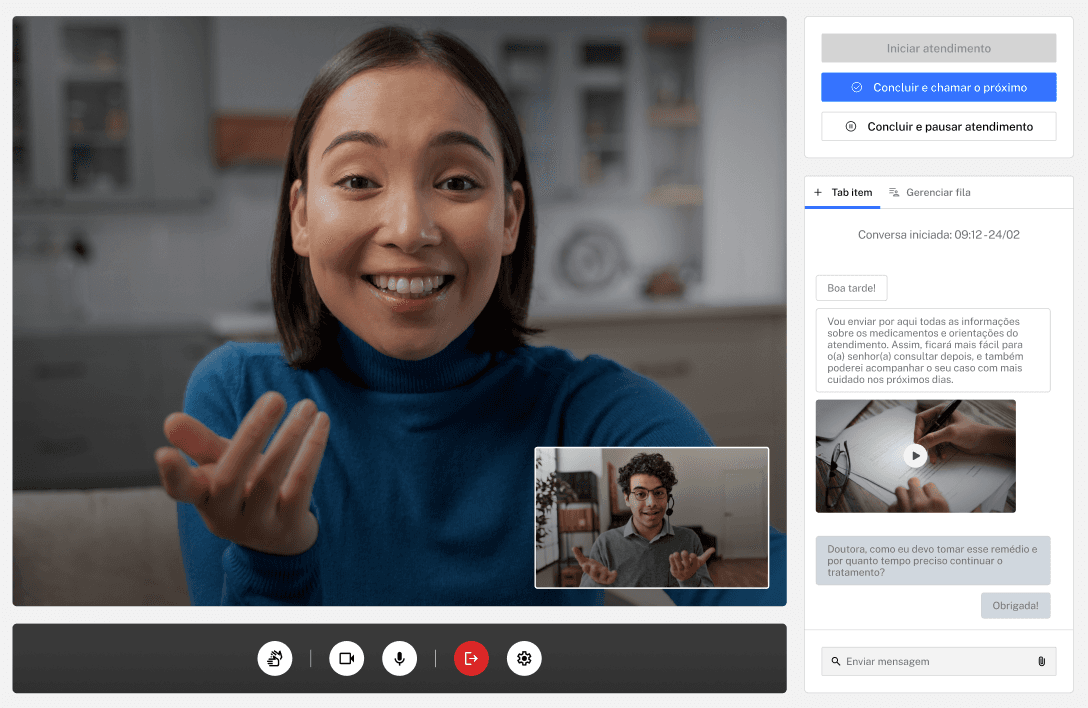Click the magnifier icon in message field
The width and height of the screenshot is (1088, 708).
pyautogui.click(x=835, y=661)
